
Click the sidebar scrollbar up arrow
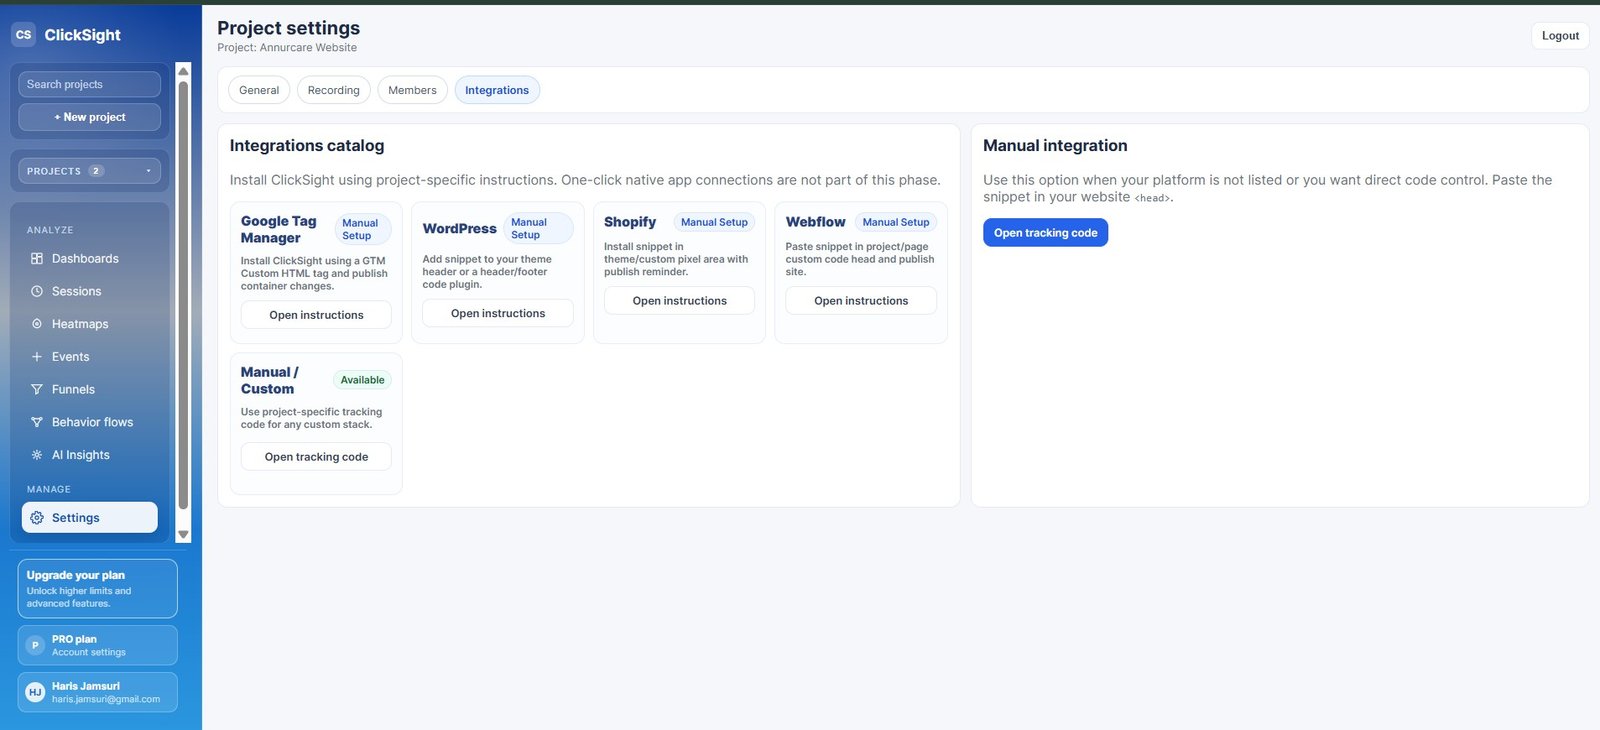tap(183, 71)
